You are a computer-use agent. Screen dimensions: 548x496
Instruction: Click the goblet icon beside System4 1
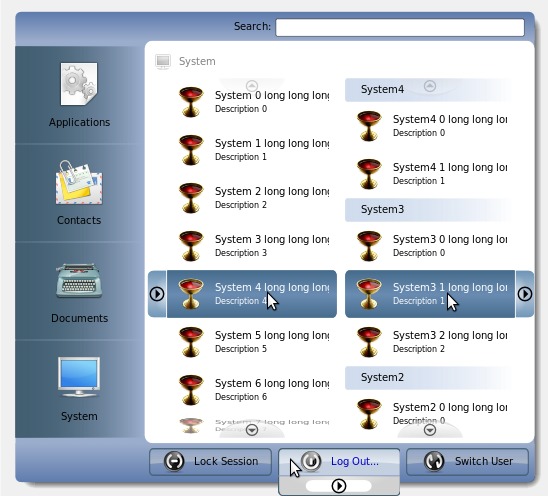pyautogui.click(x=369, y=174)
